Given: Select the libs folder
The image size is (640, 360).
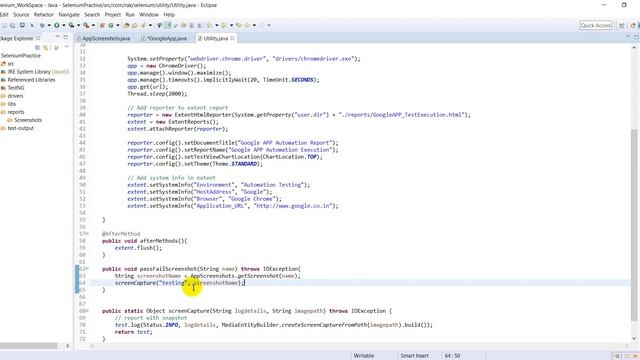Looking at the screenshot, I should coord(9,104).
